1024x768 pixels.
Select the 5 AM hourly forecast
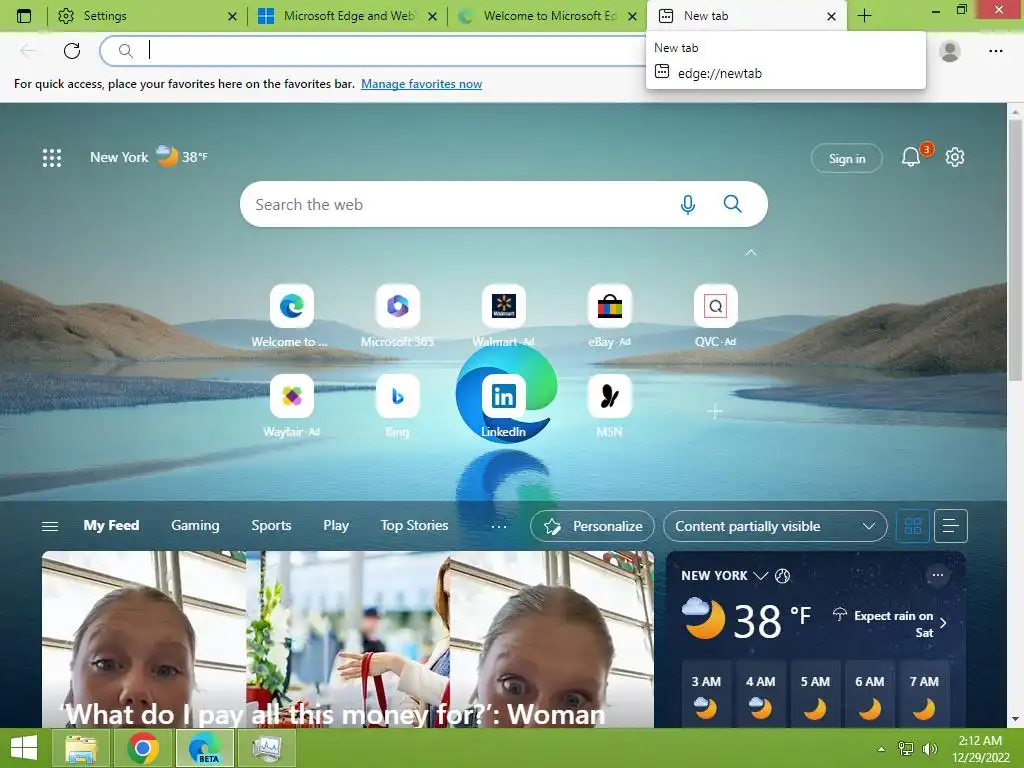(815, 695)
